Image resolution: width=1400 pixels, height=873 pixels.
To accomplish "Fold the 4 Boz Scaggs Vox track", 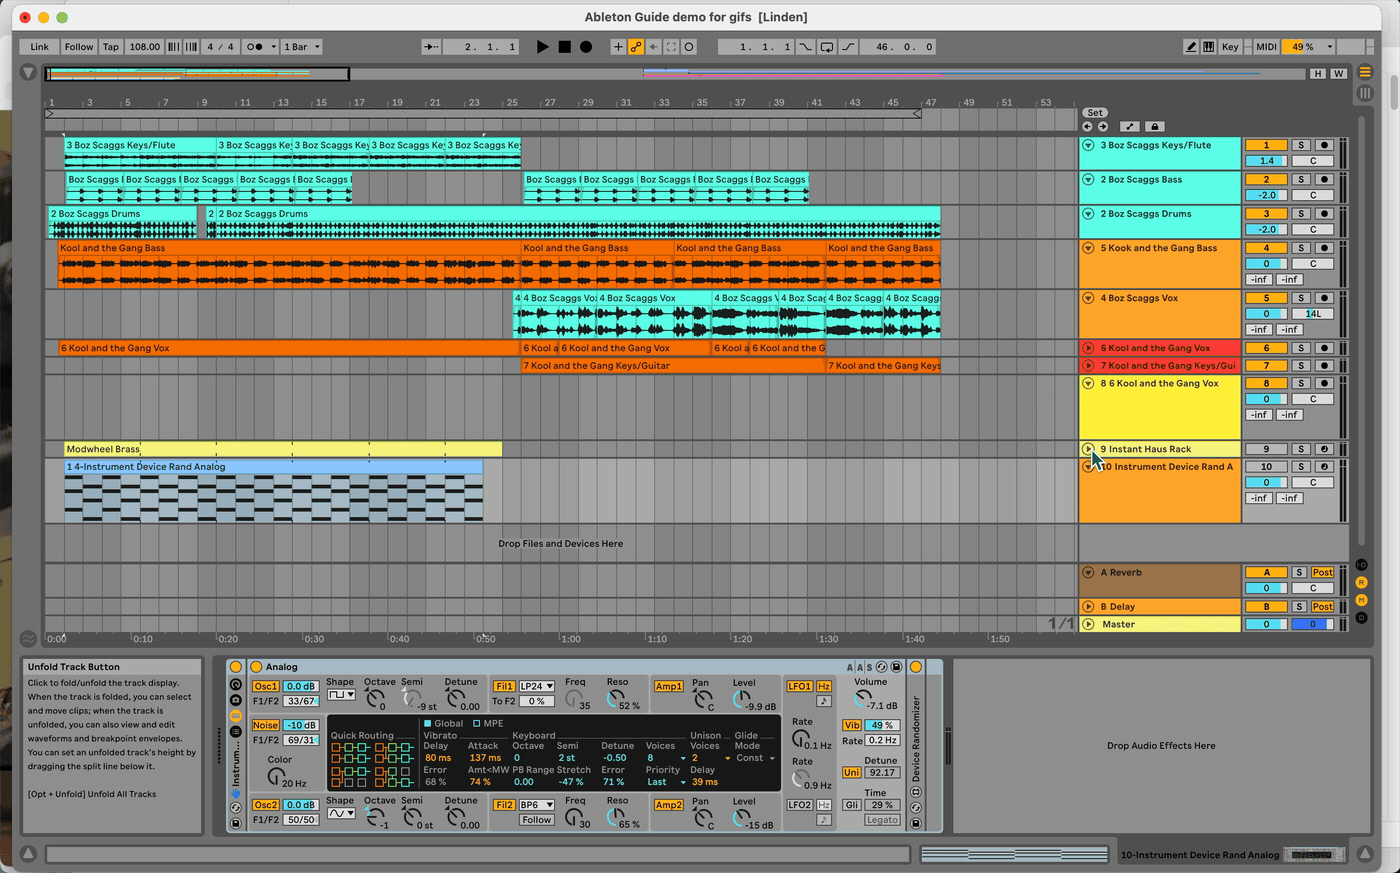I will (1088, 298).
